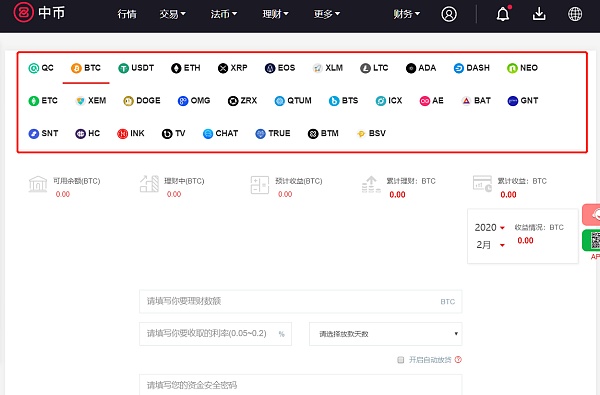Expand the 2月 month dropdown
The width and height of the screenshot is (600, 395).
[490, 245]
